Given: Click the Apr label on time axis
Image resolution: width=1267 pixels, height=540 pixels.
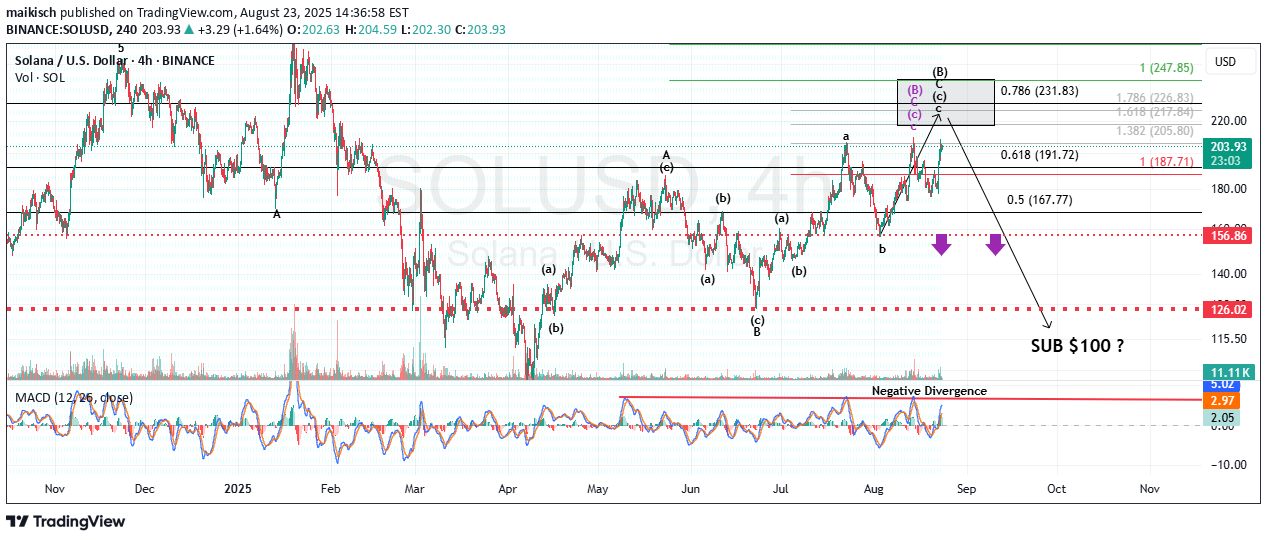Looking at the screenshot, I should 507,490.
